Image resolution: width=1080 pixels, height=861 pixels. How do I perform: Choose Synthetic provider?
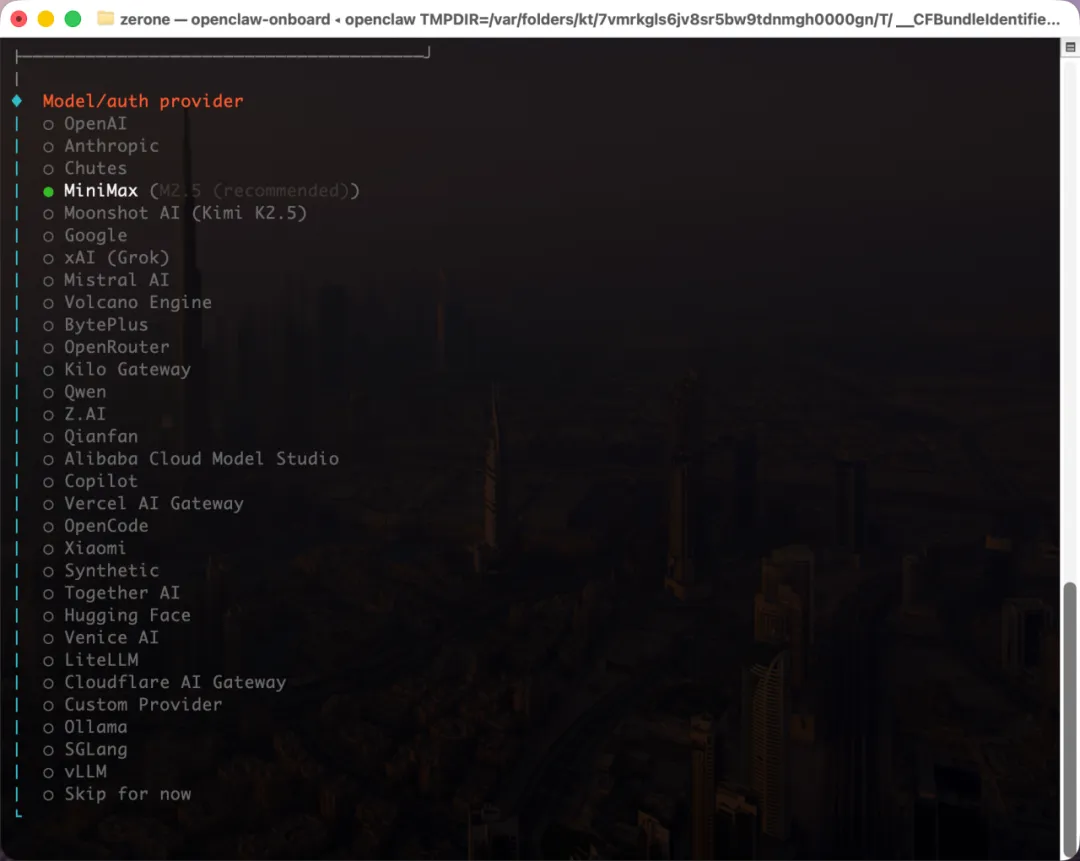[101, 571]
